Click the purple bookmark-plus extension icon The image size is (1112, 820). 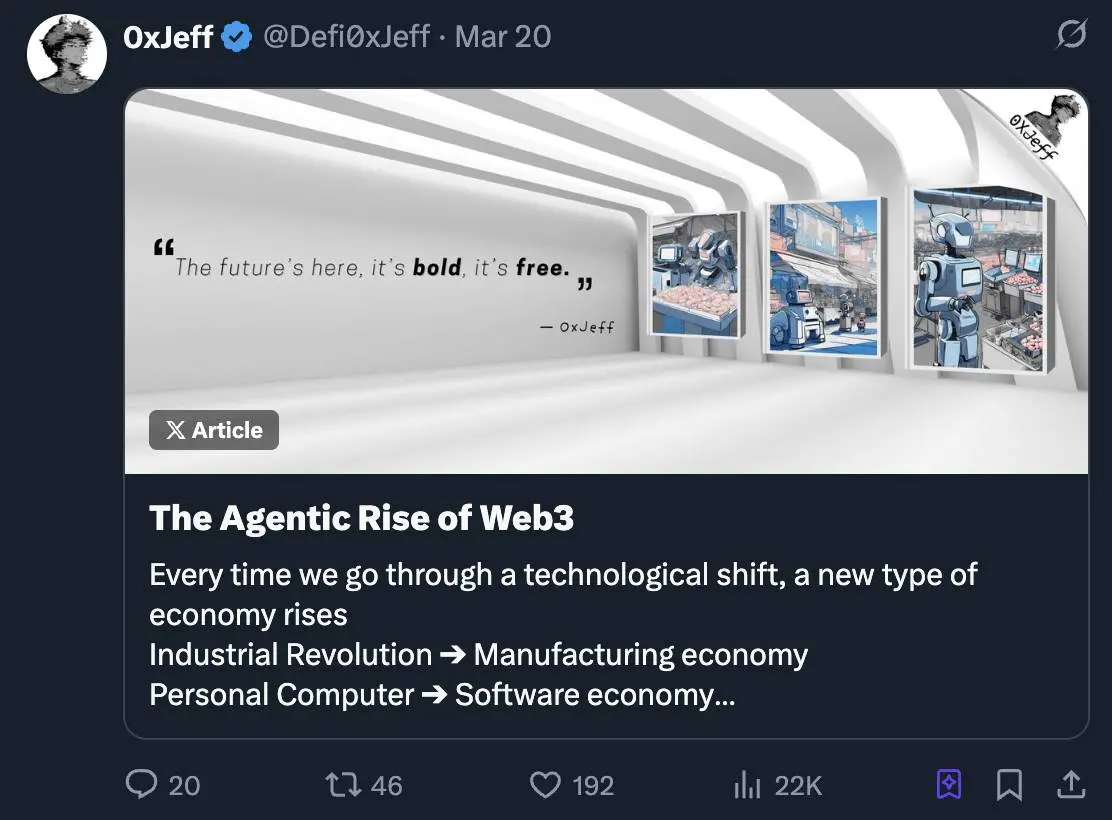[x=949, y=785]
